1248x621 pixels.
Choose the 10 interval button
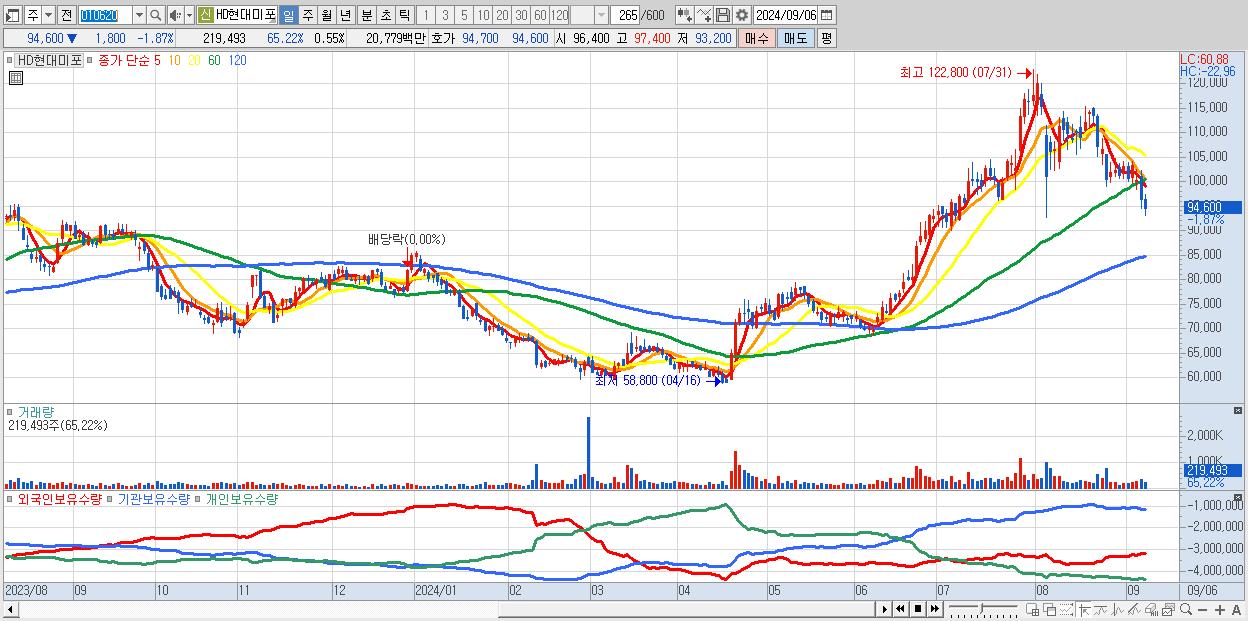tap(483, 15)
